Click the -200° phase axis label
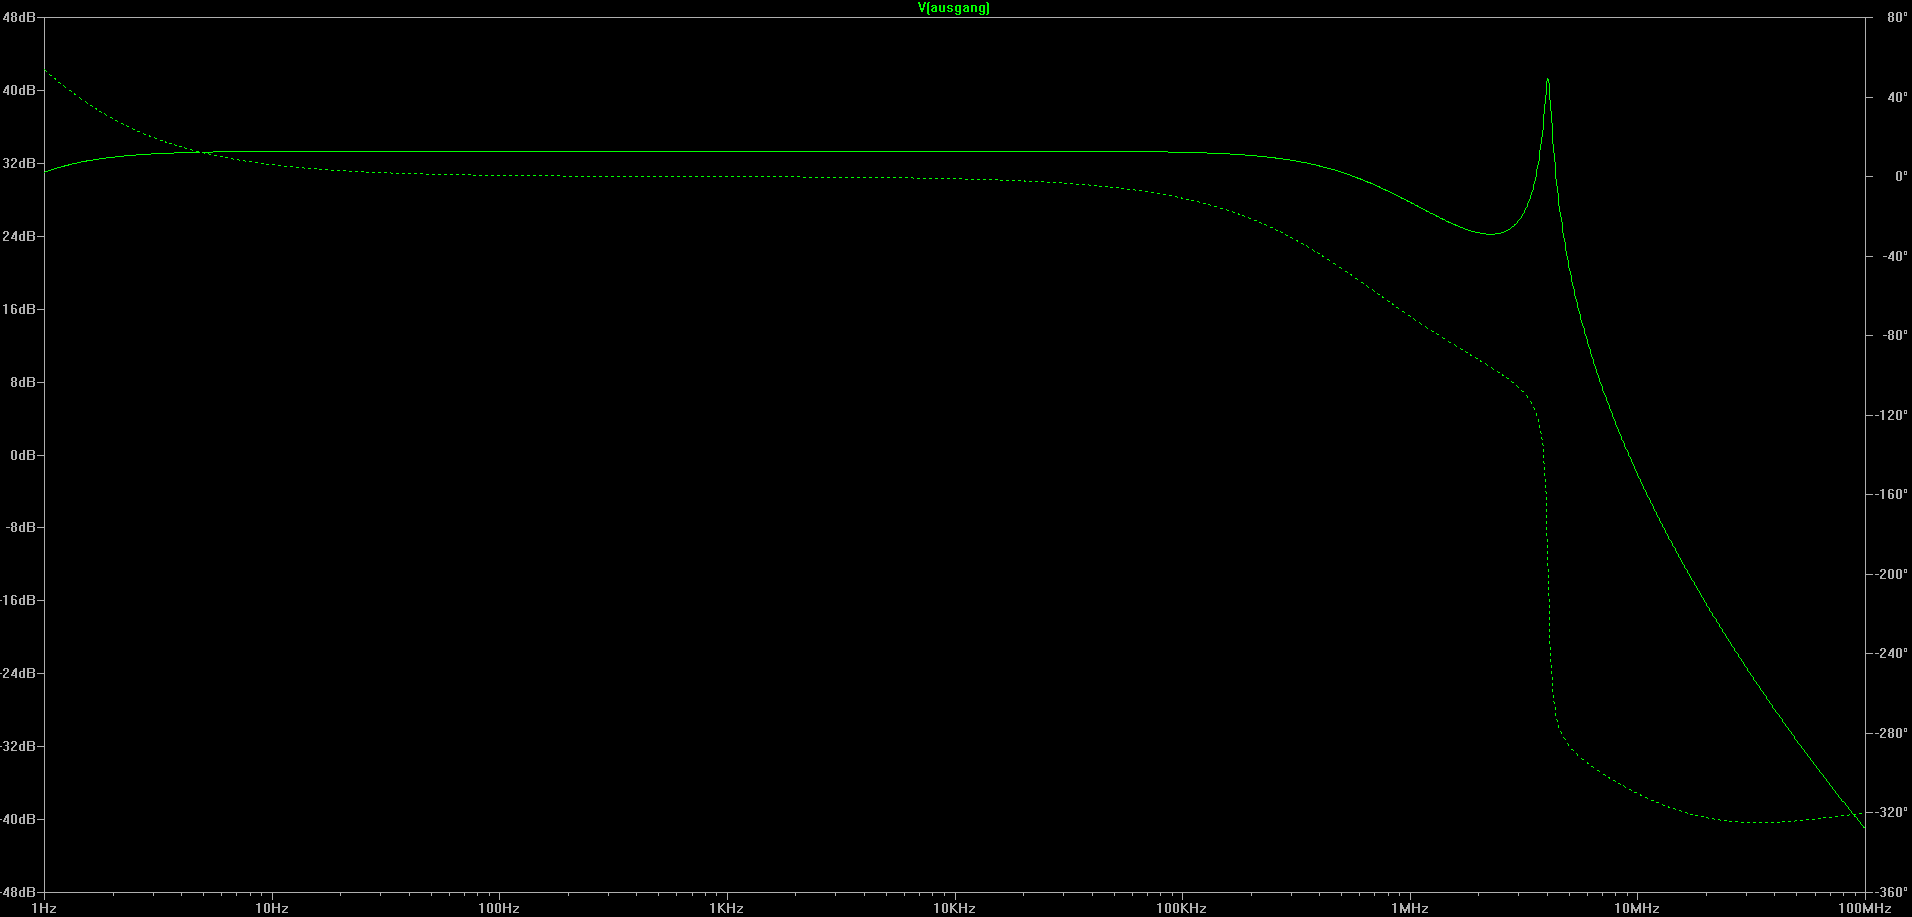Screen dimensions: 1912x917 pyautogui.click(x=1892, y=574)
